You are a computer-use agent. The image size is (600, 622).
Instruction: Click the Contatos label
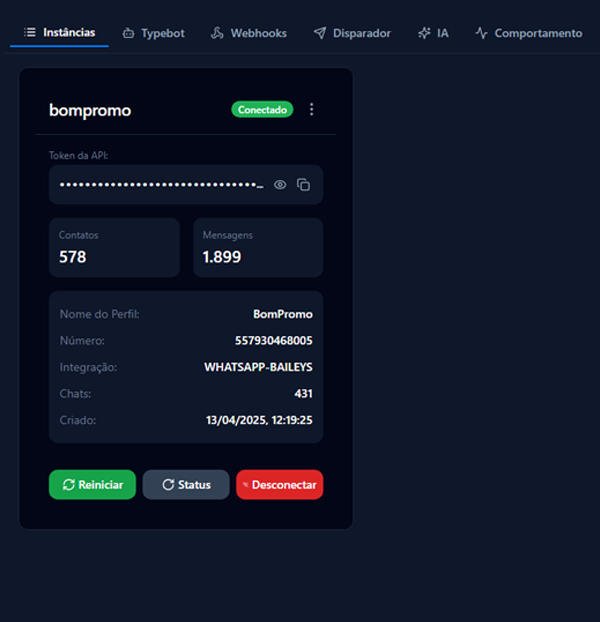[x=79, y=235]
